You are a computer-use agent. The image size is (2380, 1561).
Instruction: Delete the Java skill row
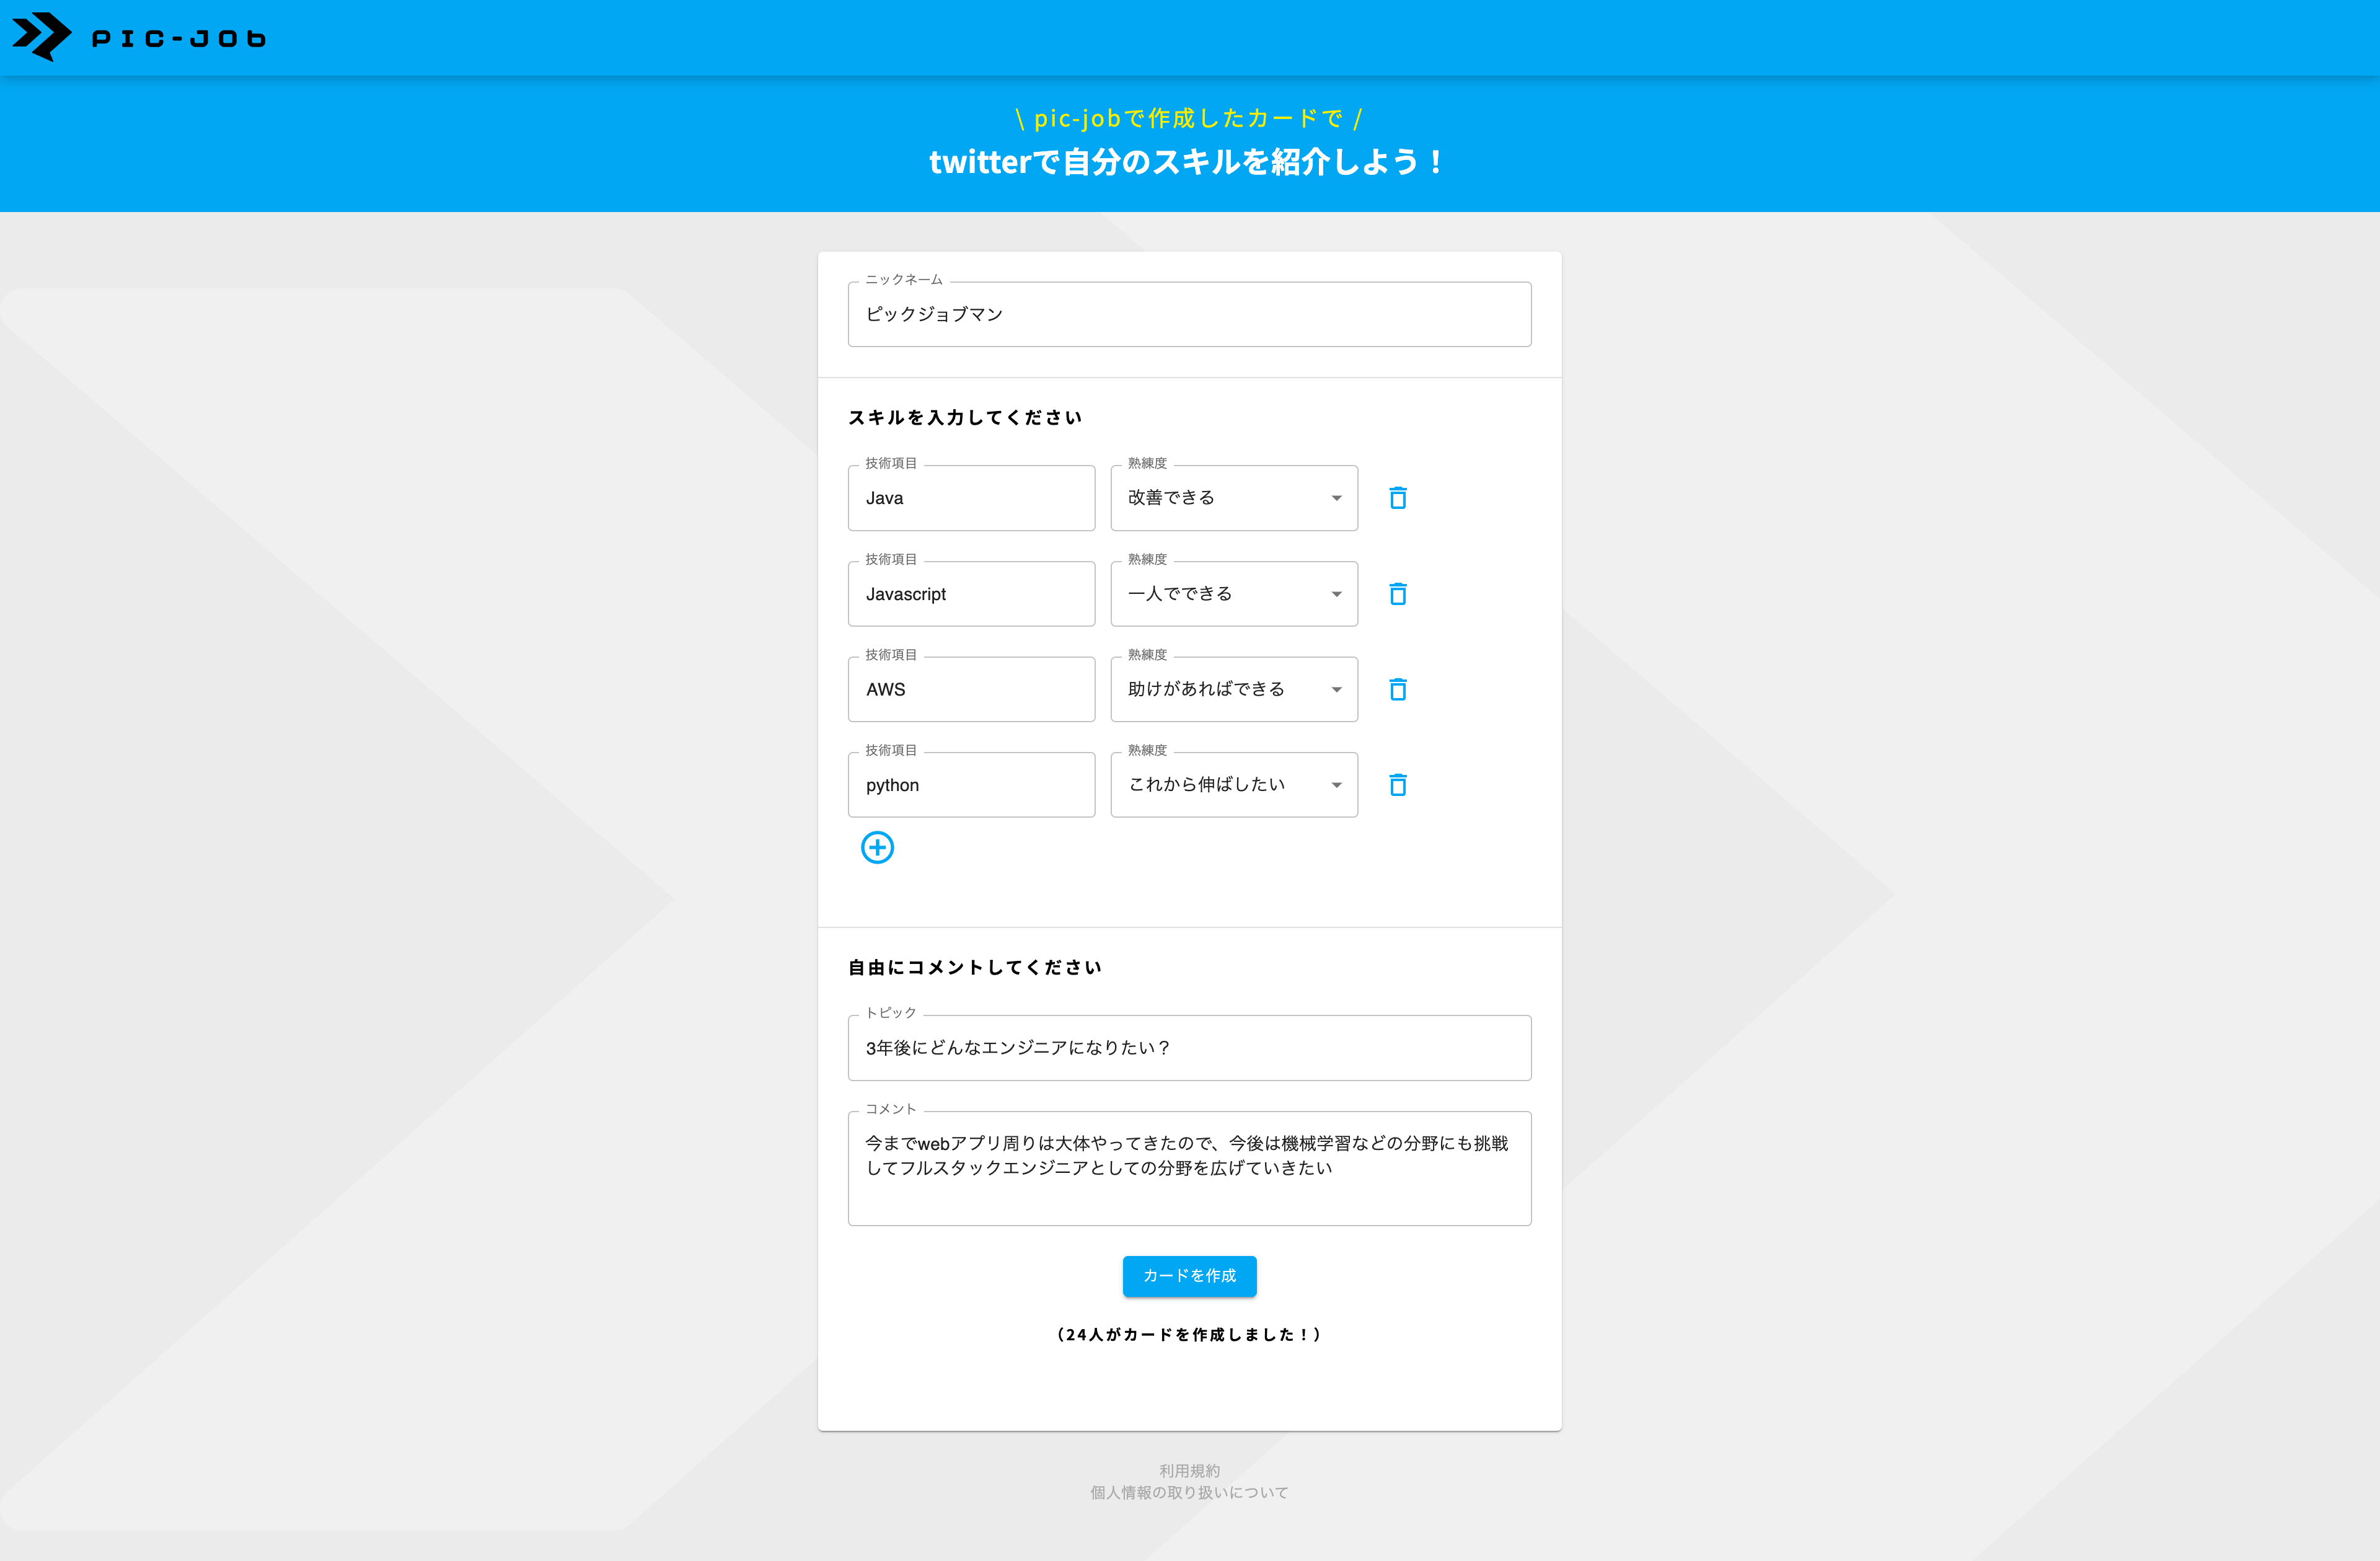[x=1397, y=497]
